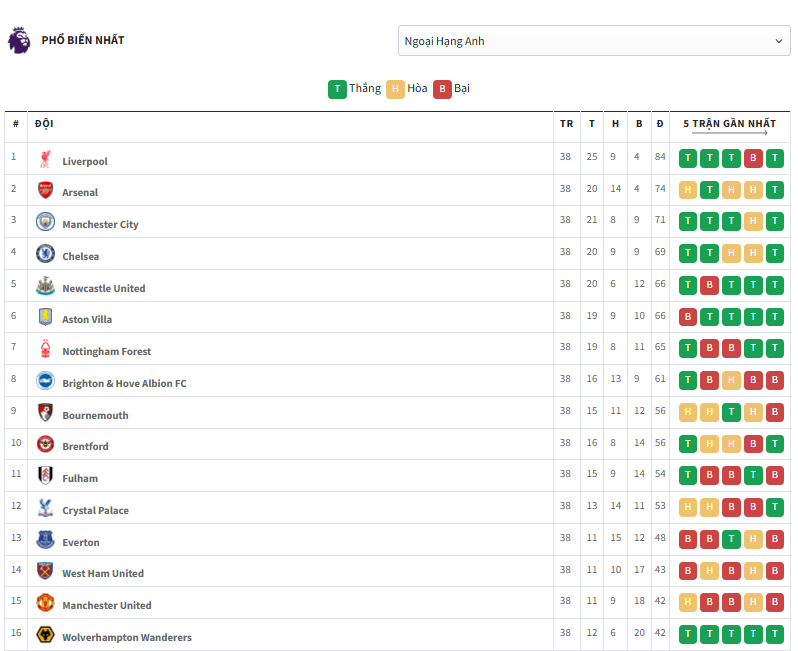Open the Ngoại Hạng Anh league dropdown
This screenshot has width=798, height=651.
[593, 41]
